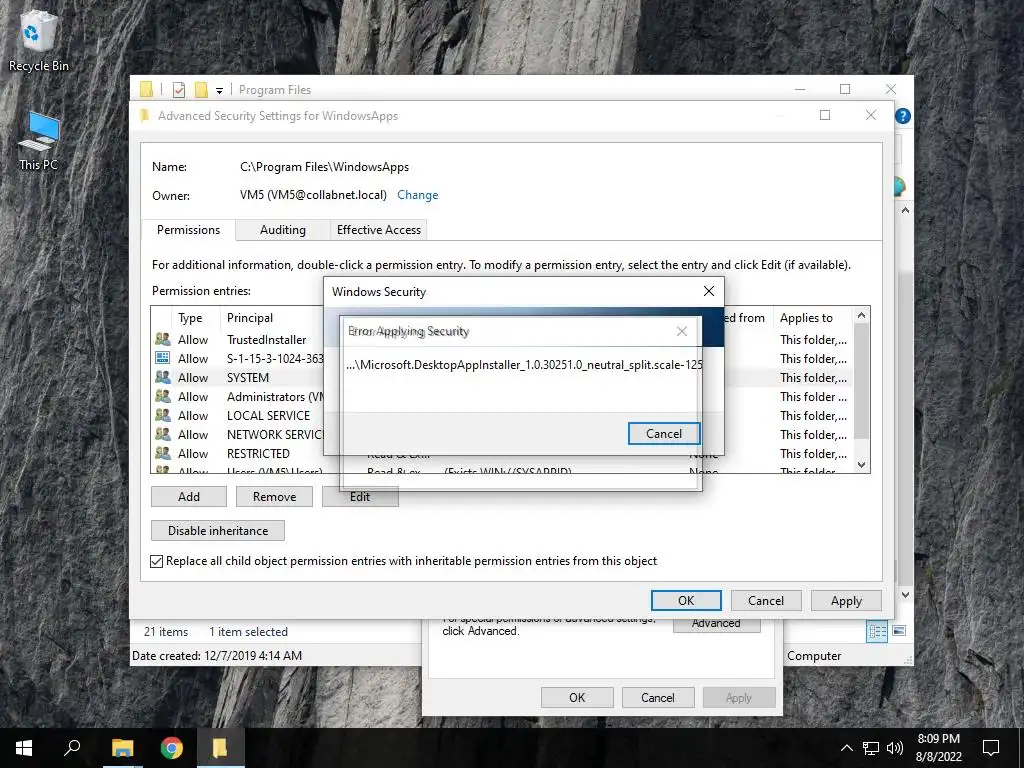Viewport: 1024px width, 768px height.
Task: Cancel the Error Applying Security dialog
Action: 664,434
